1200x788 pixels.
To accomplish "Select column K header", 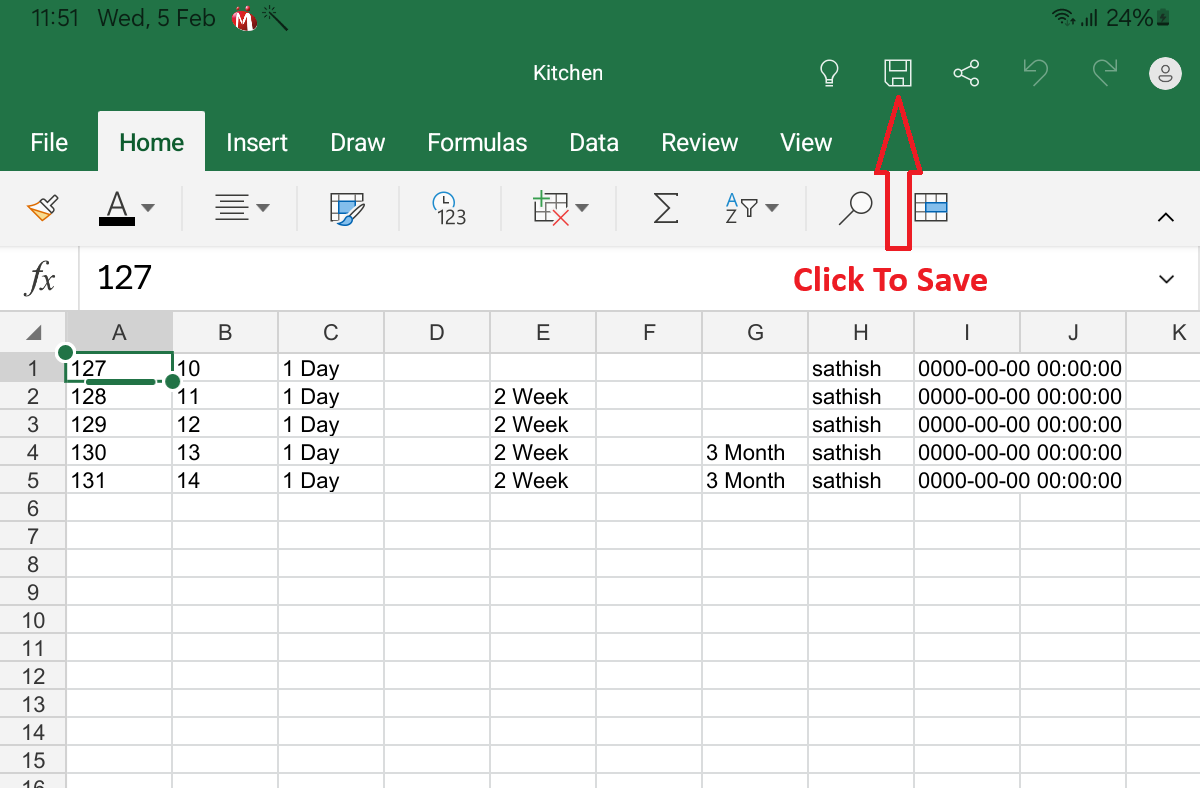I will (x=1164, y=332).
